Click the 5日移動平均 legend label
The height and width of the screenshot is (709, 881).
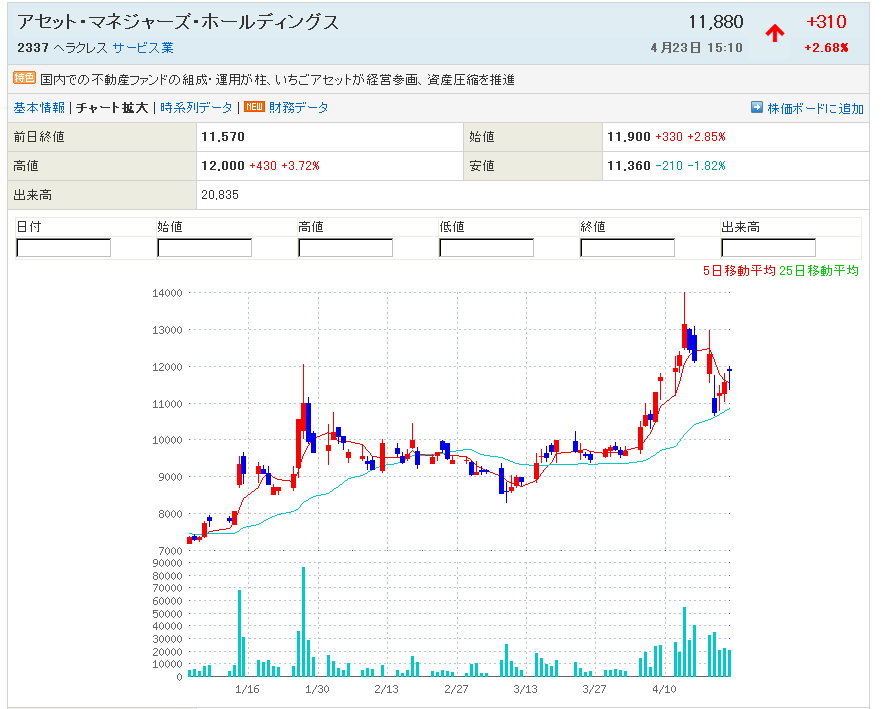coord(739,271)
